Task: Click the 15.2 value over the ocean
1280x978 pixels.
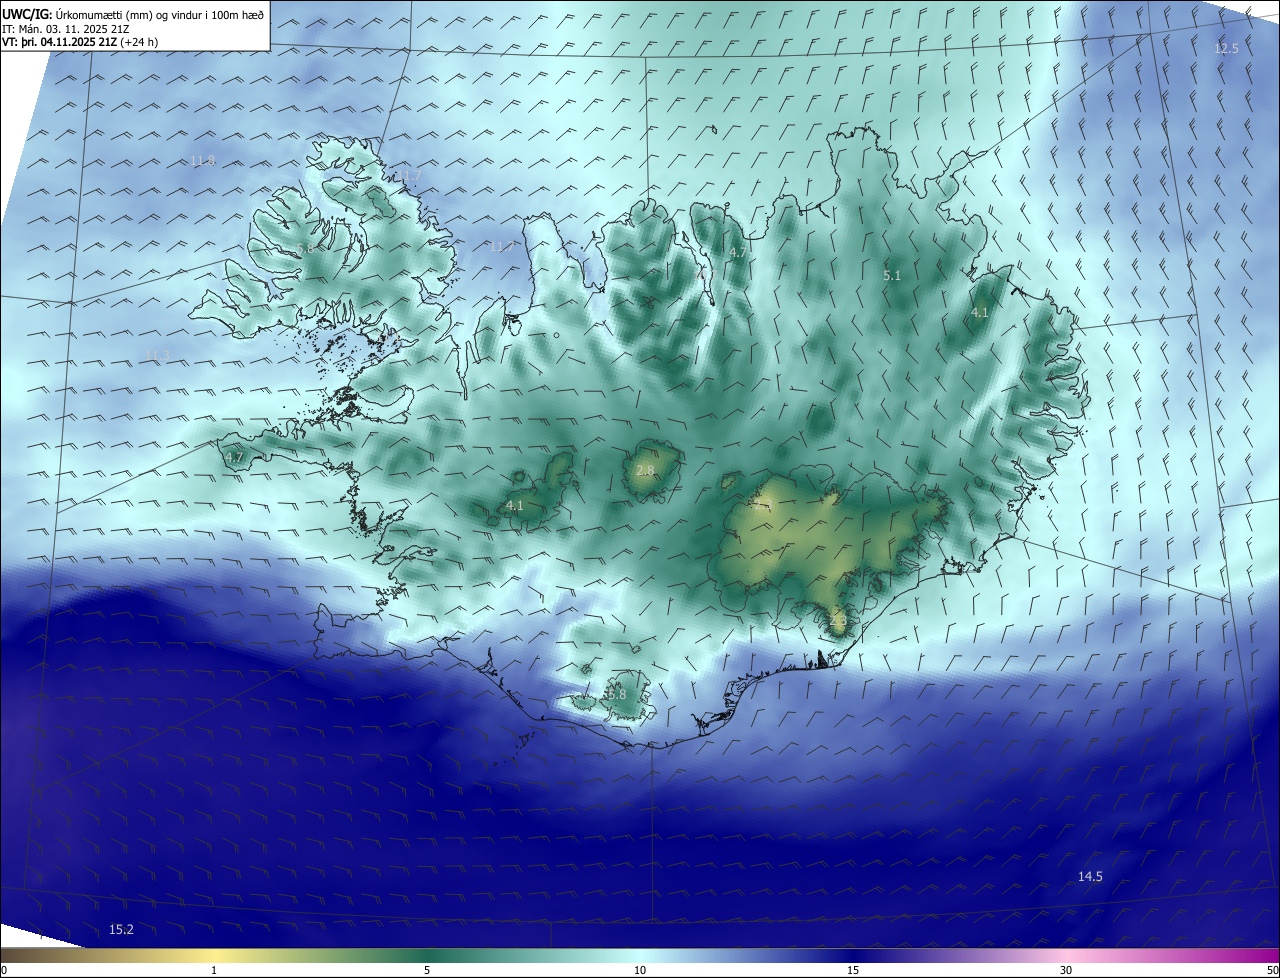Action: click(121, 930)
